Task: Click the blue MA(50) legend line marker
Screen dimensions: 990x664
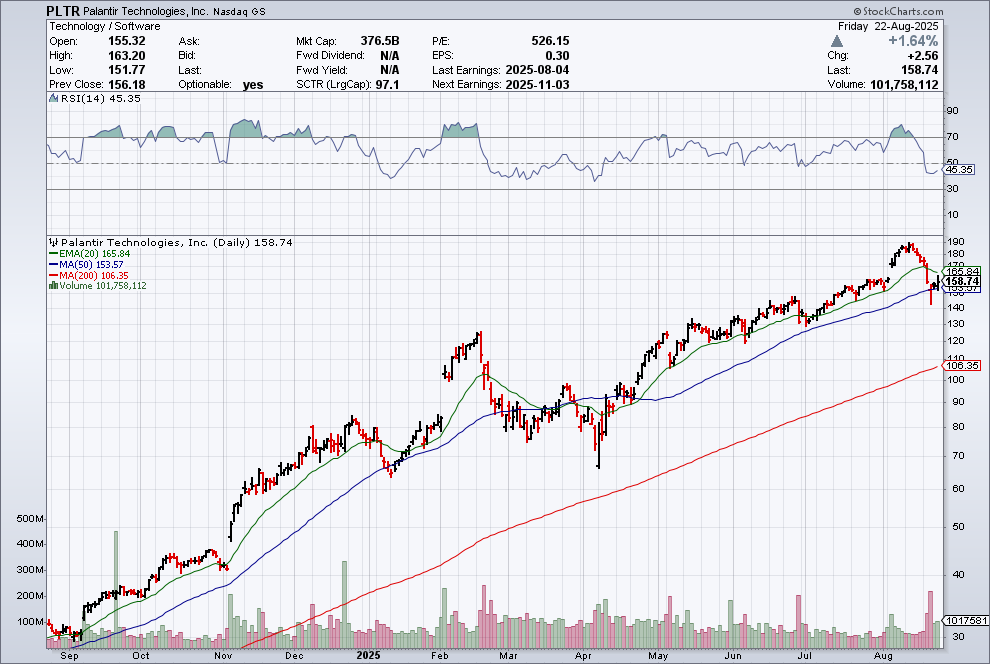Action: [x=54, y=264]
